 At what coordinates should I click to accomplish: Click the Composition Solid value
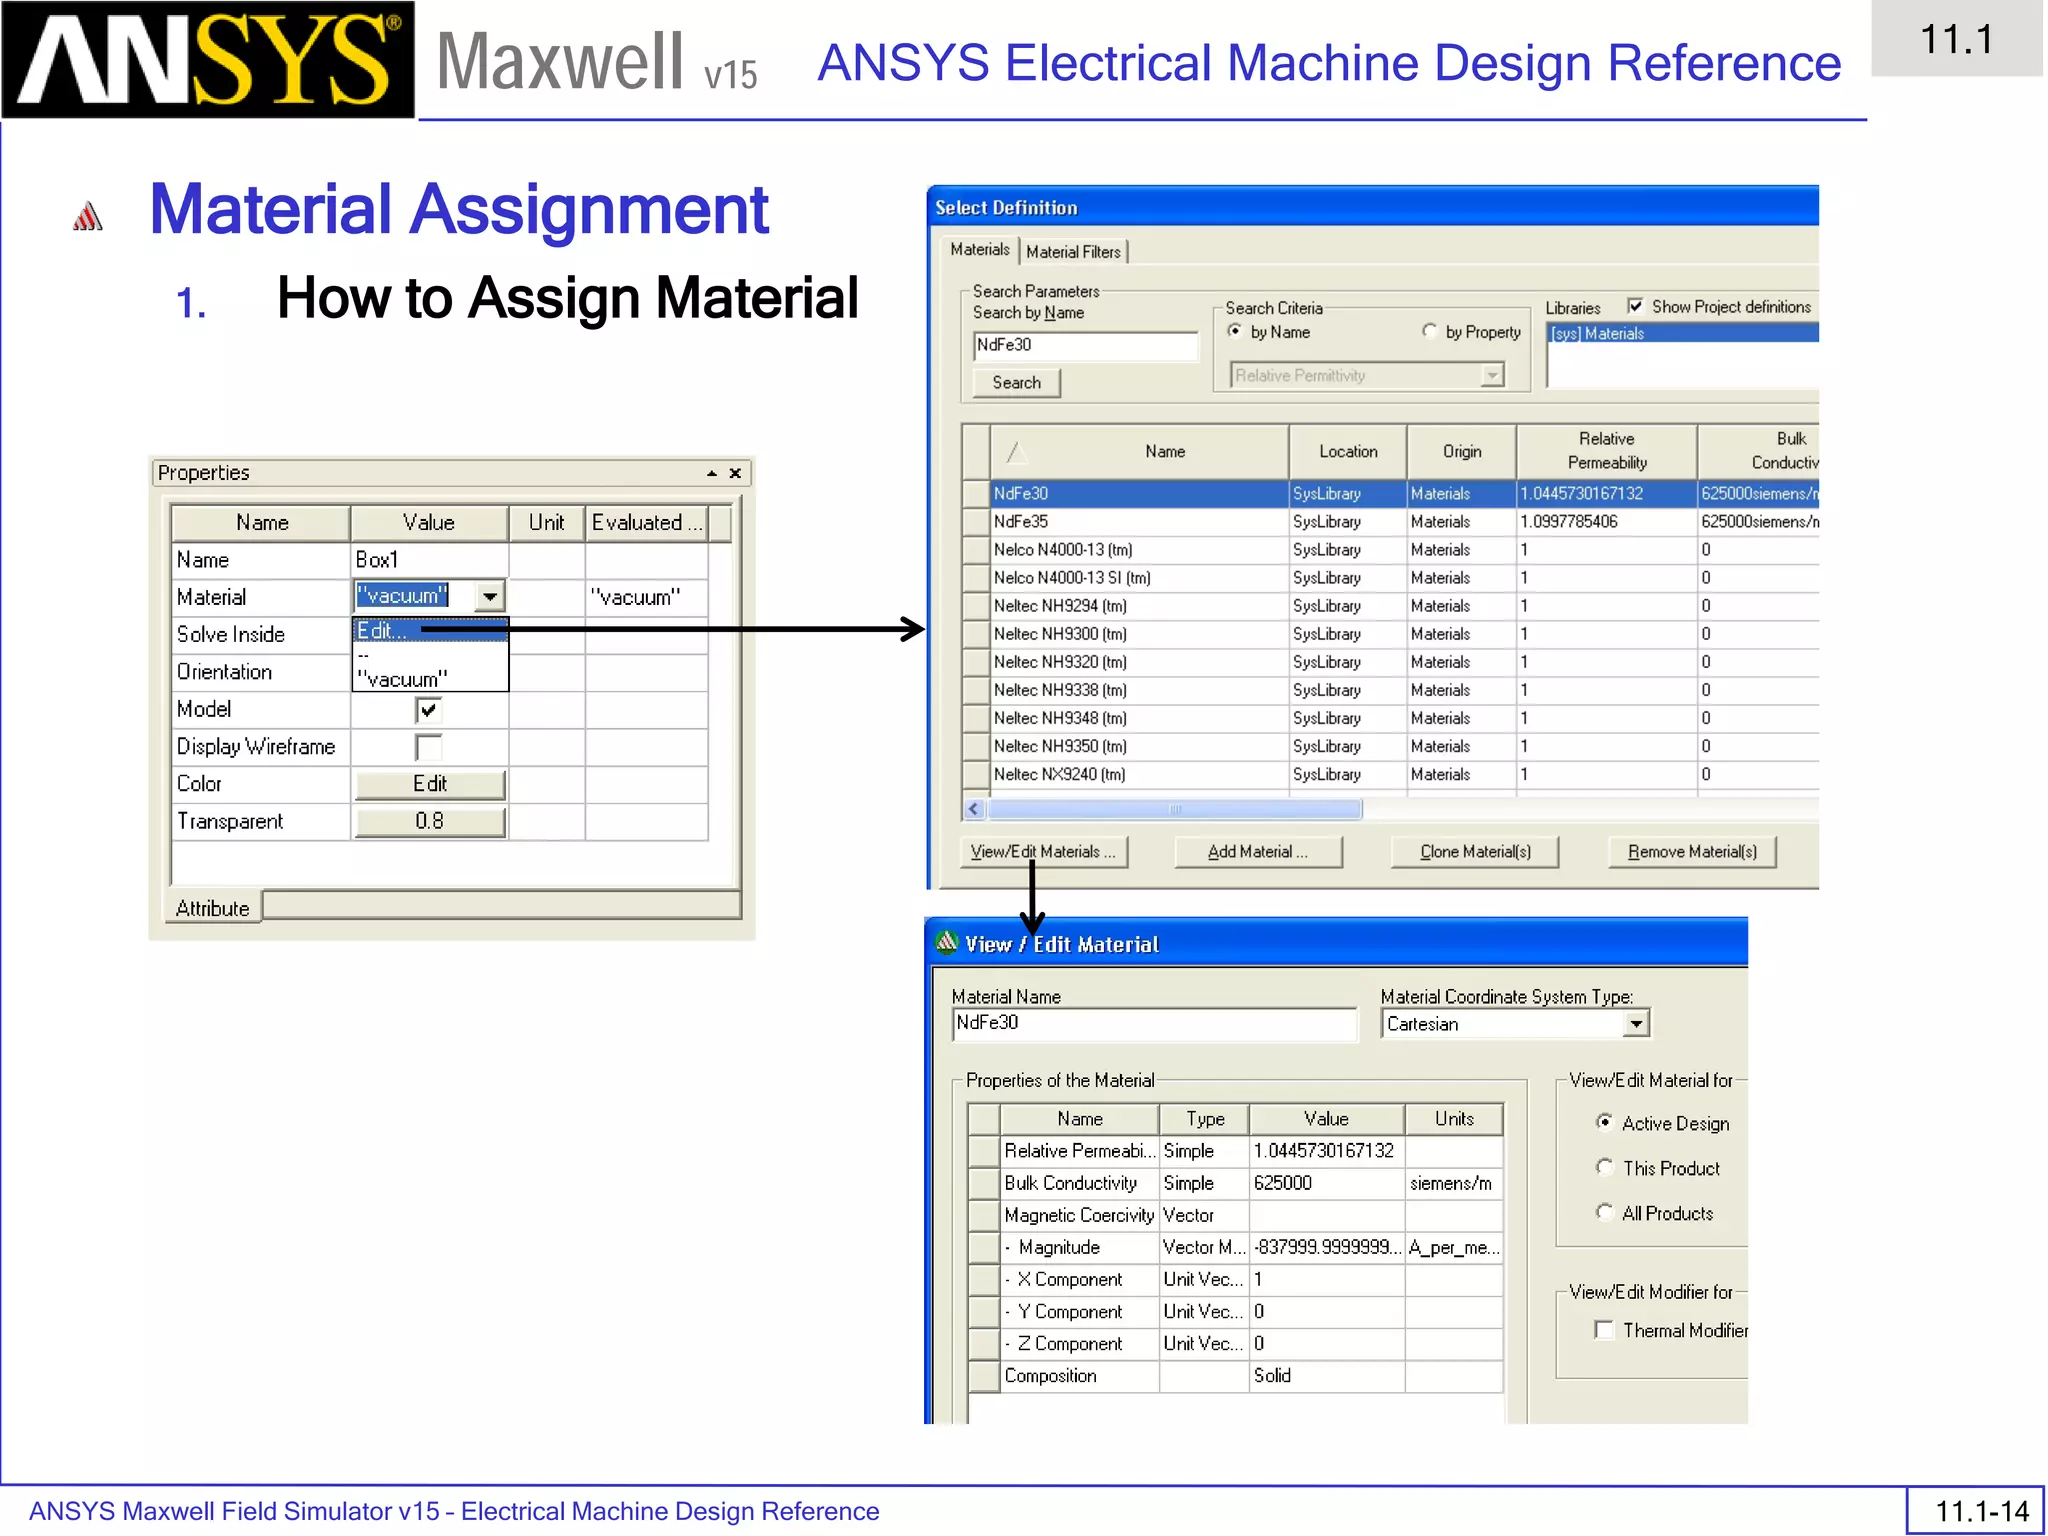coord(1326,1375)
